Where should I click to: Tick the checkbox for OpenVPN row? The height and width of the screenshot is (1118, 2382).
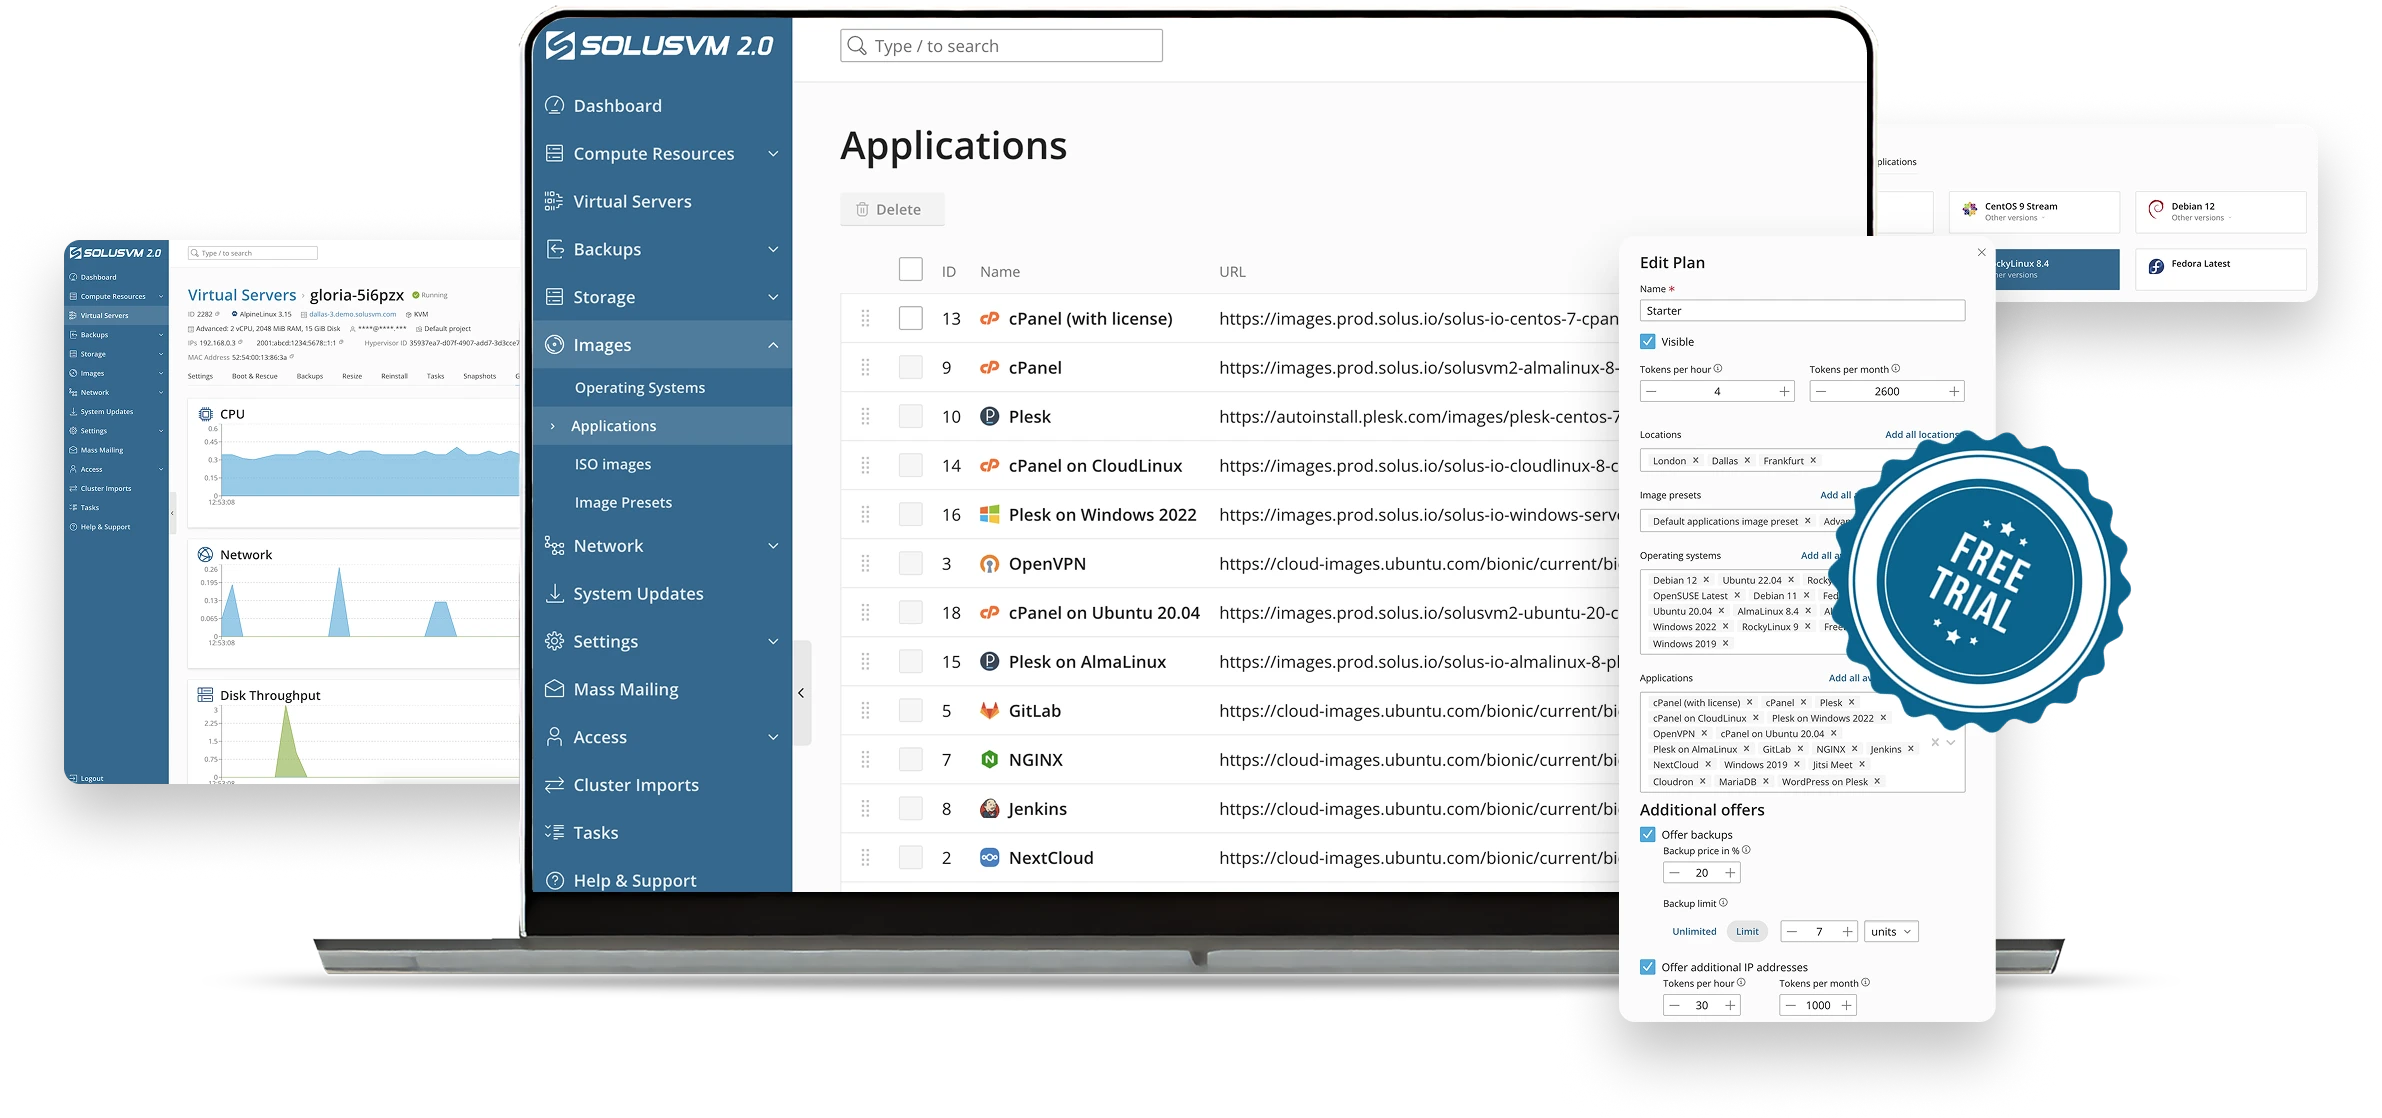click(910, 563)
